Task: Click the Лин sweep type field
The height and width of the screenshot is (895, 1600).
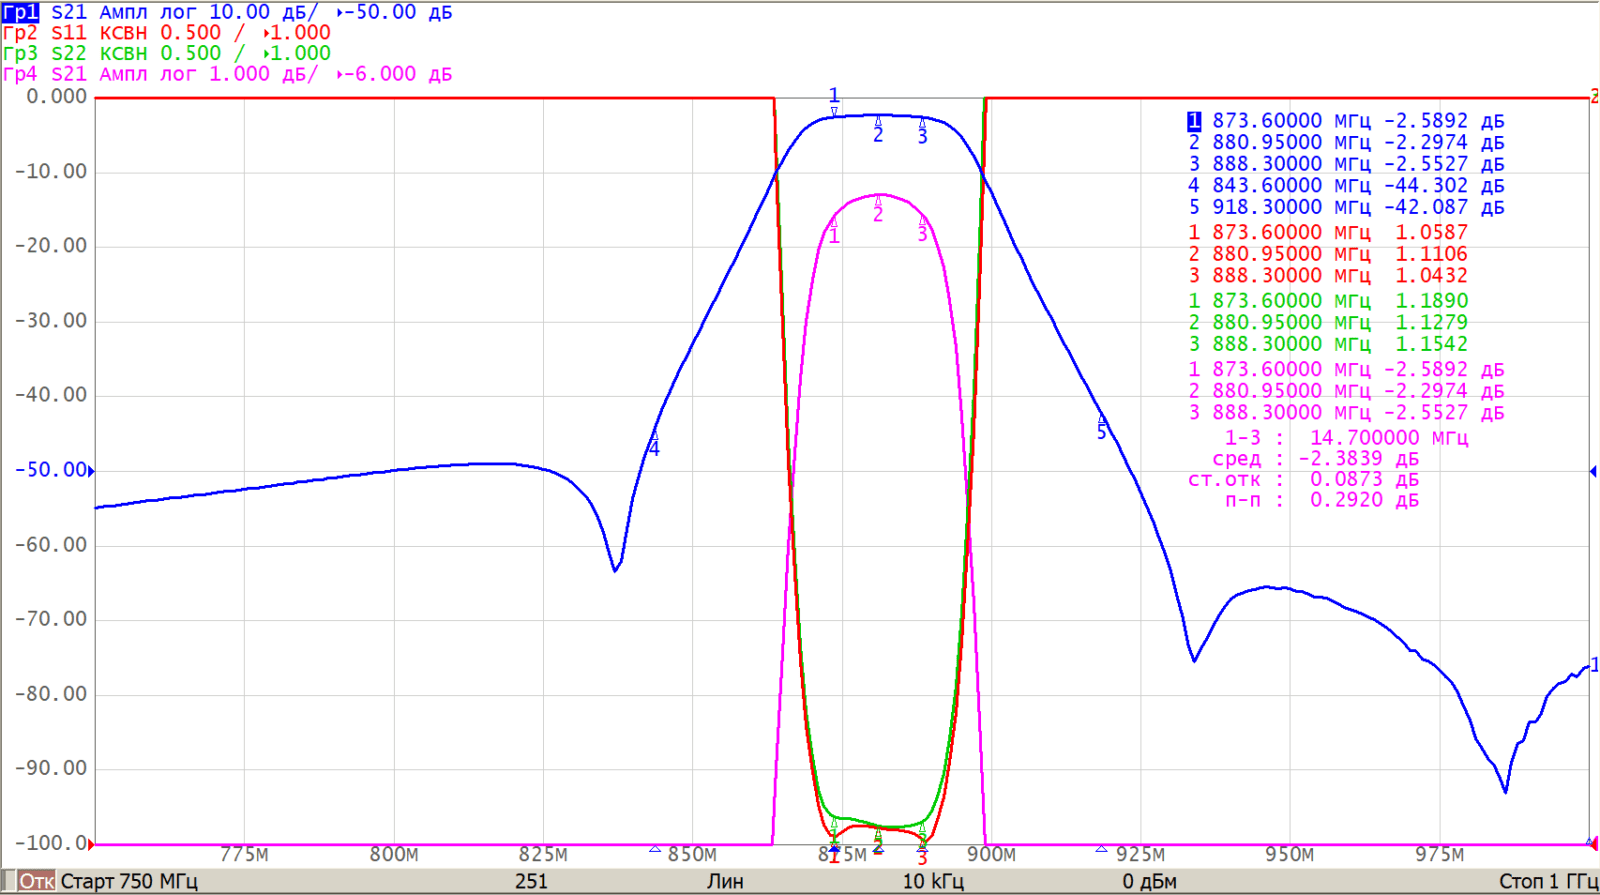Action: (x=725, y=881)
